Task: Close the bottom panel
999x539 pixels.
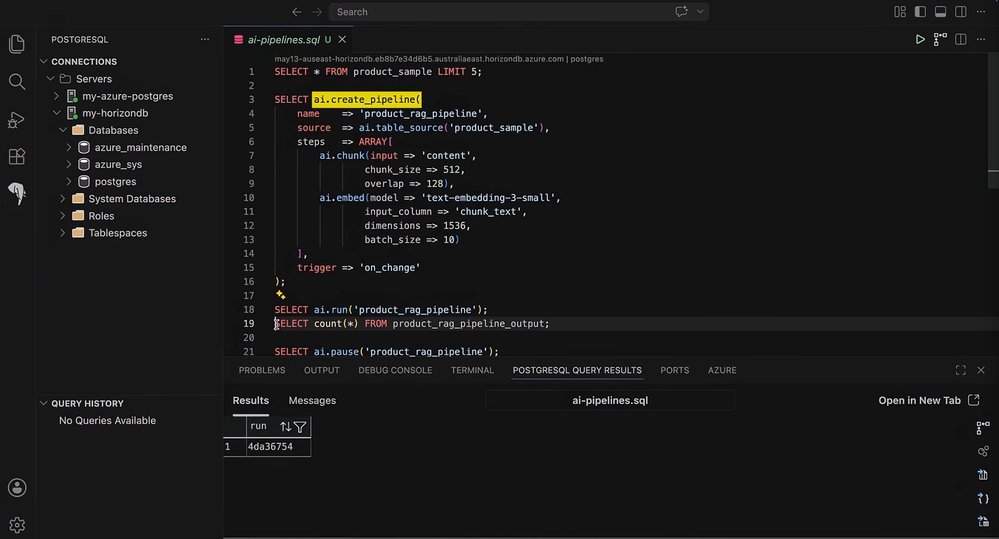Action: [981, 370]
